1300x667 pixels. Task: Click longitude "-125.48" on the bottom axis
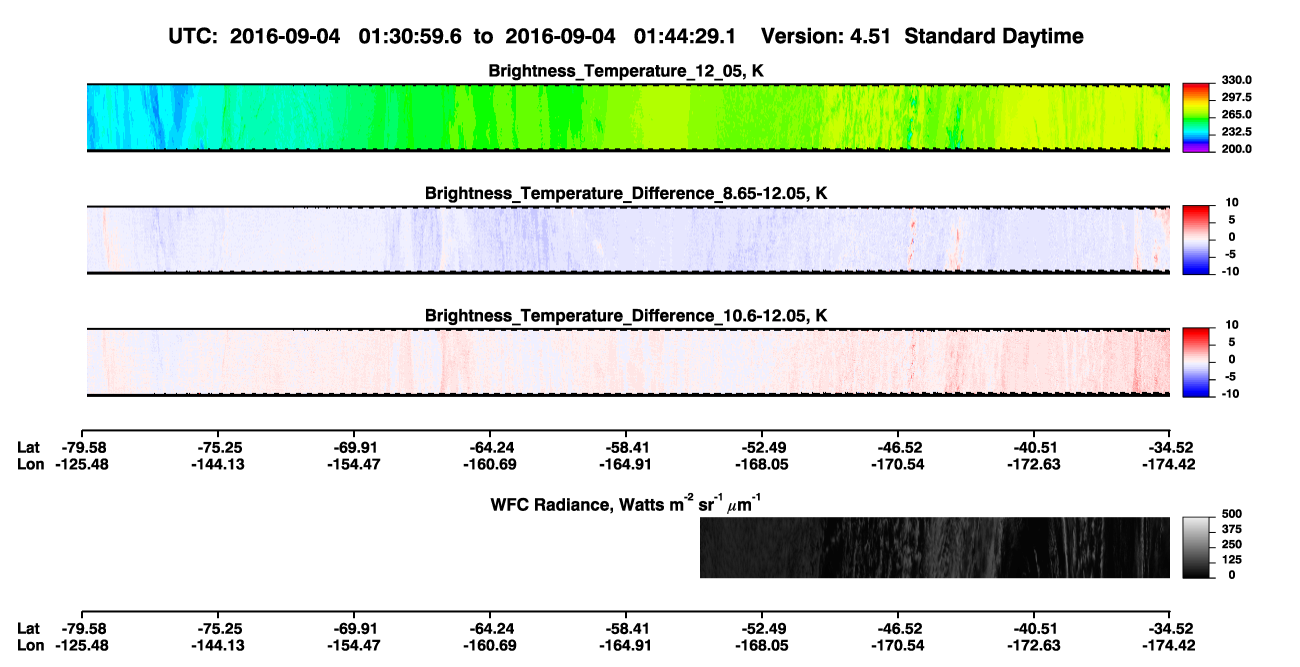pyautogui.click(x=81, y=645)
